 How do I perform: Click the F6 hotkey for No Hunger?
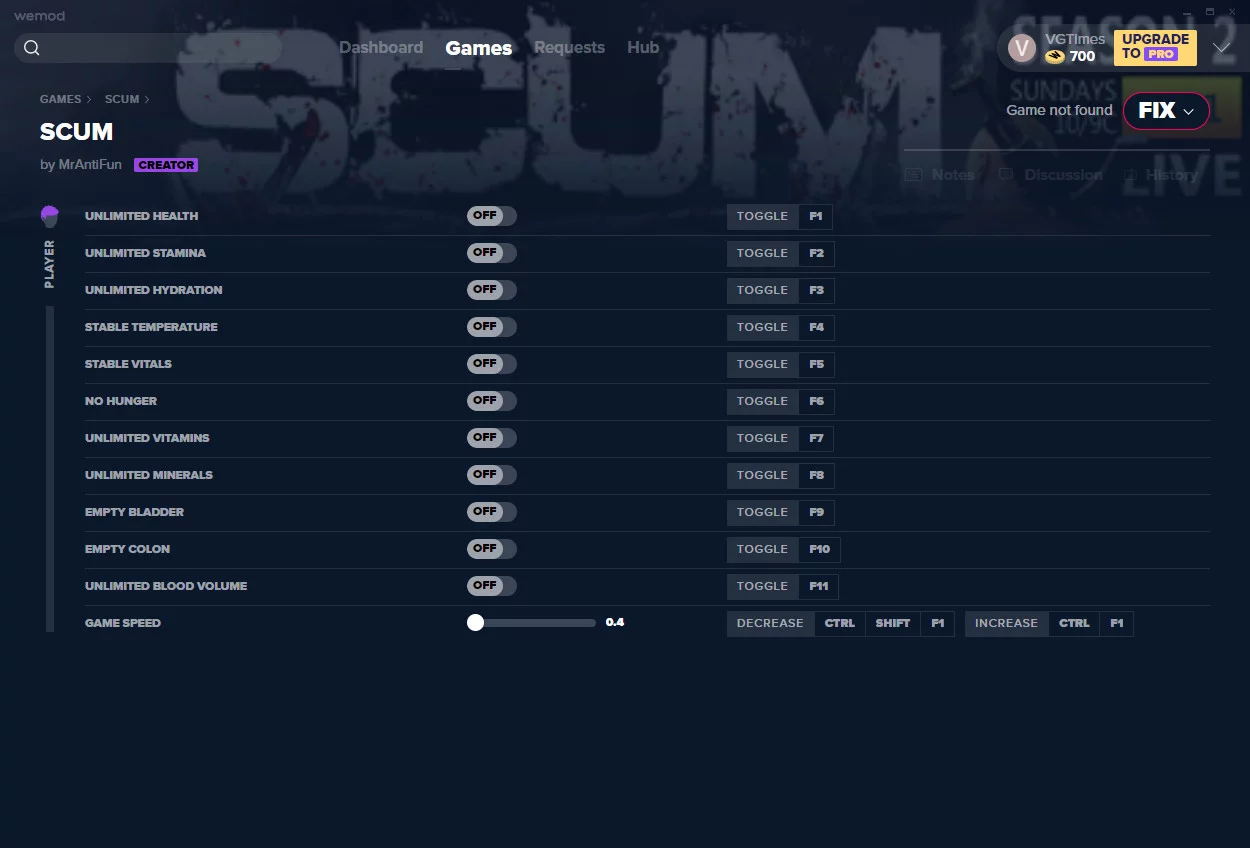point(816,401)
